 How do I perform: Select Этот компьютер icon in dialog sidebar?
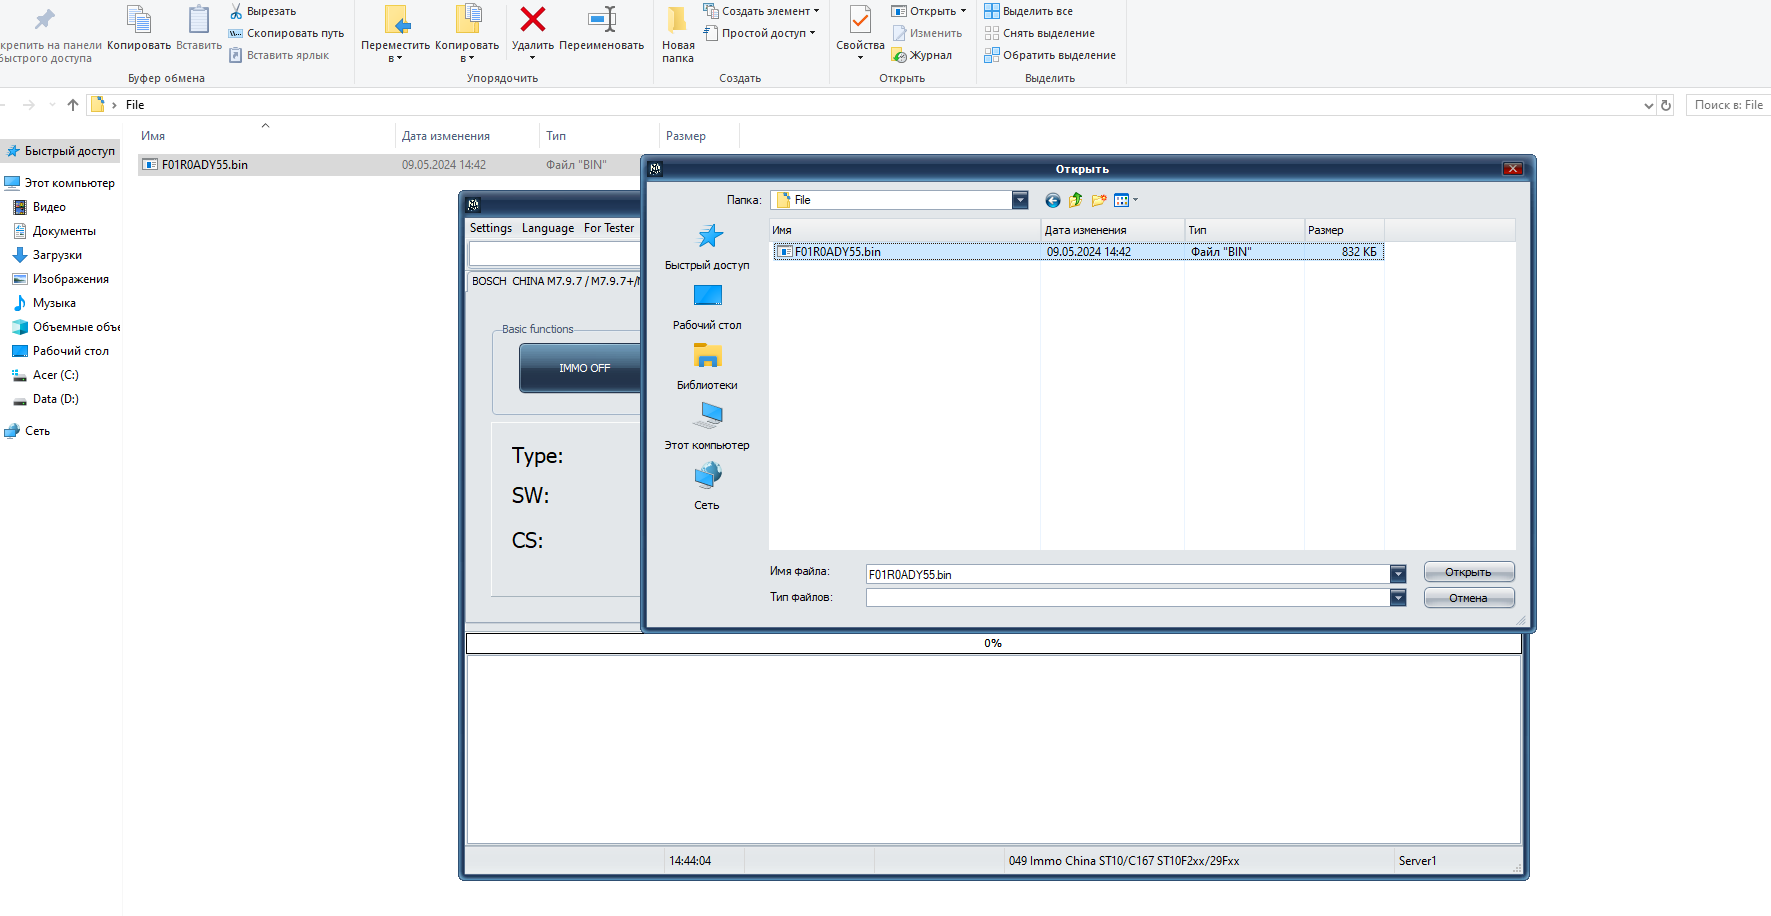point(708,415)
